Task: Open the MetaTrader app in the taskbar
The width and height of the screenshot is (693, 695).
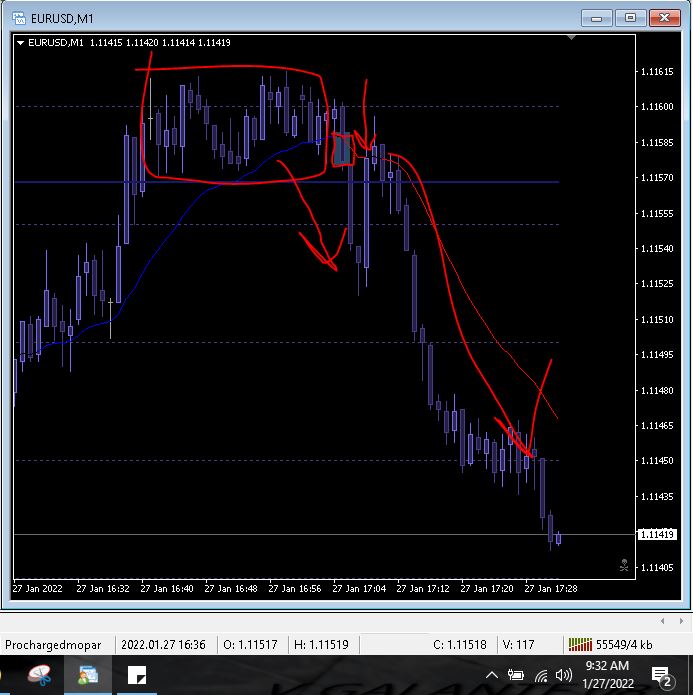Action: (x=88, y=675)
